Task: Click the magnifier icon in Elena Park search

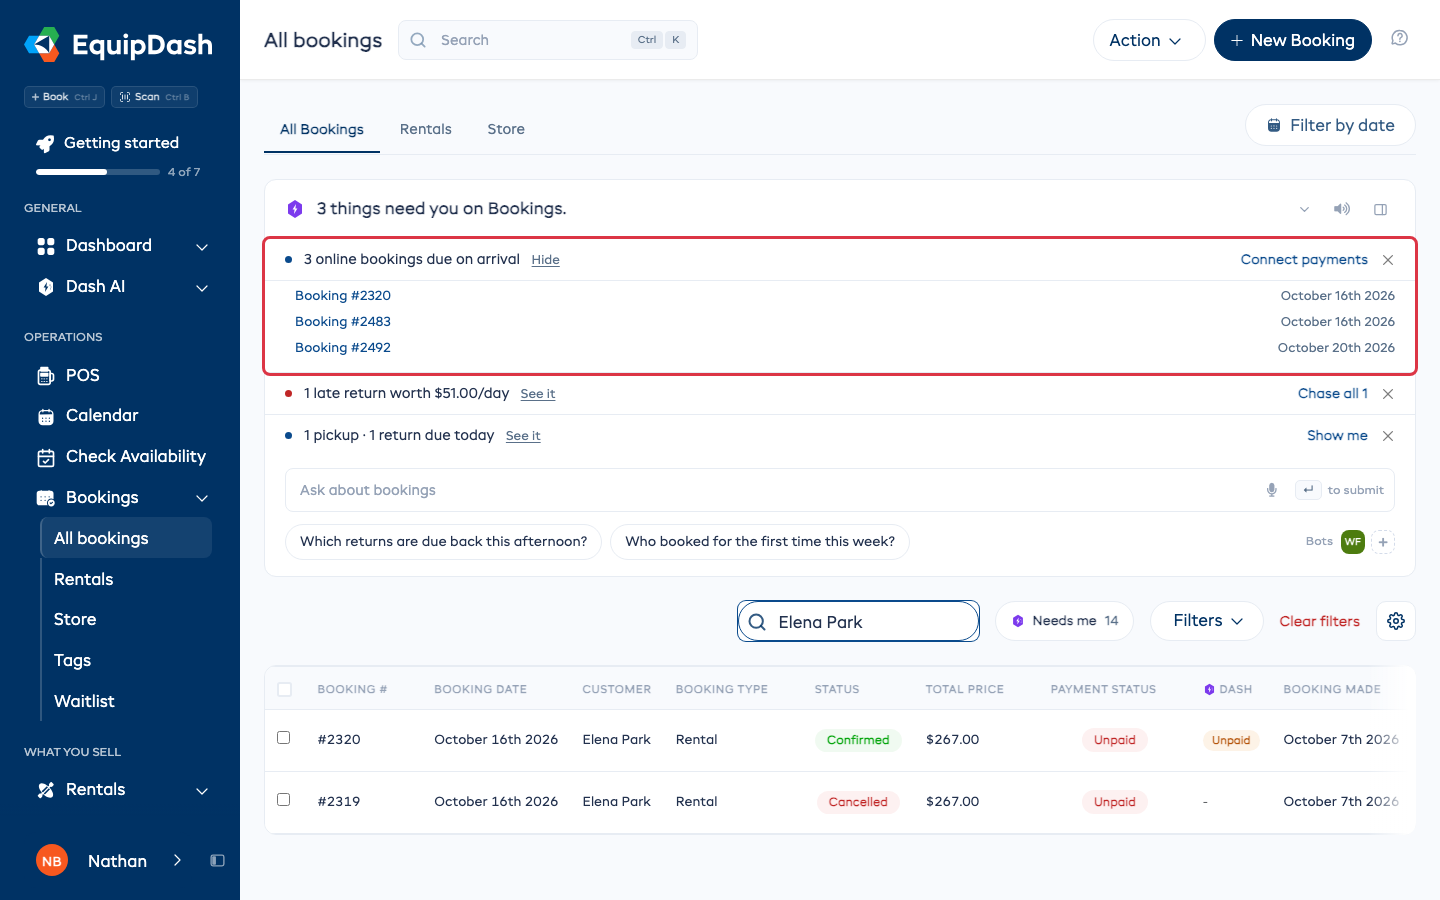Action: pyautogui.click(x=758, y=622)
